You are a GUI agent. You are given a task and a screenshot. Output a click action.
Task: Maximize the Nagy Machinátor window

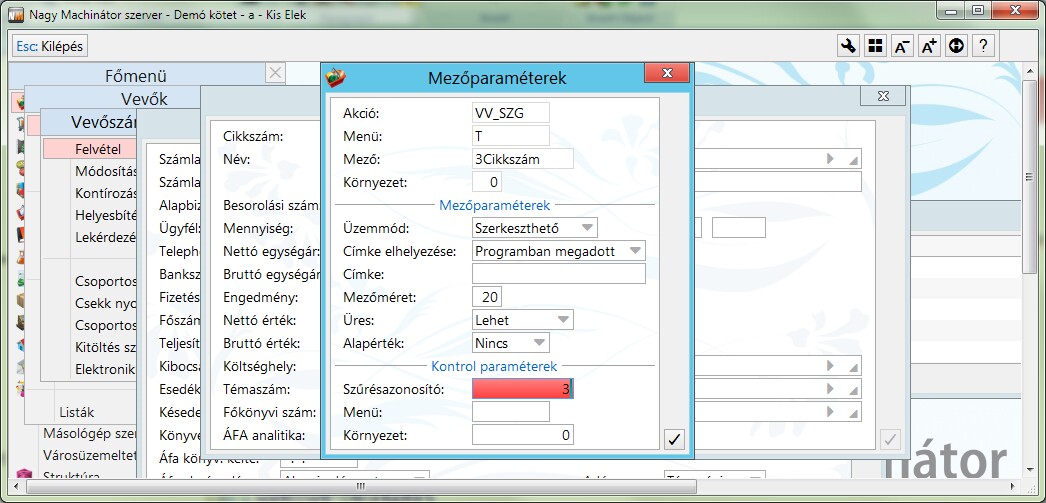(x=978, y=10)
